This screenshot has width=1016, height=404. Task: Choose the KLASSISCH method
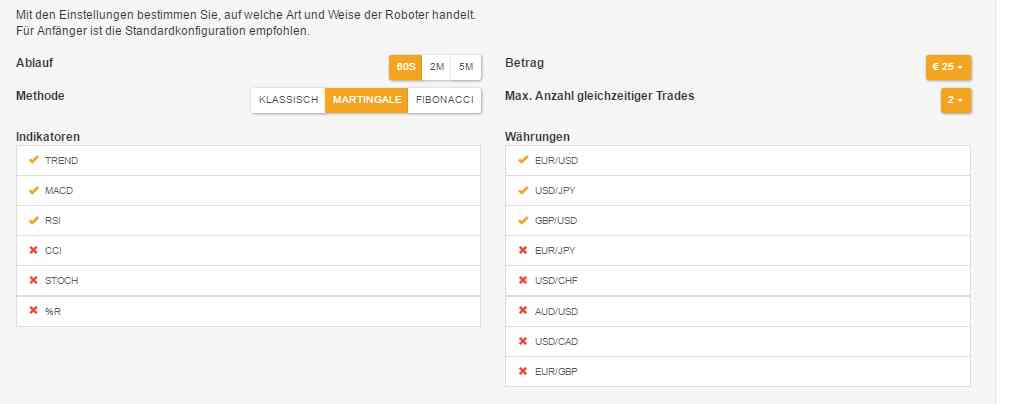pyautogui.click(x=288, y=100)
